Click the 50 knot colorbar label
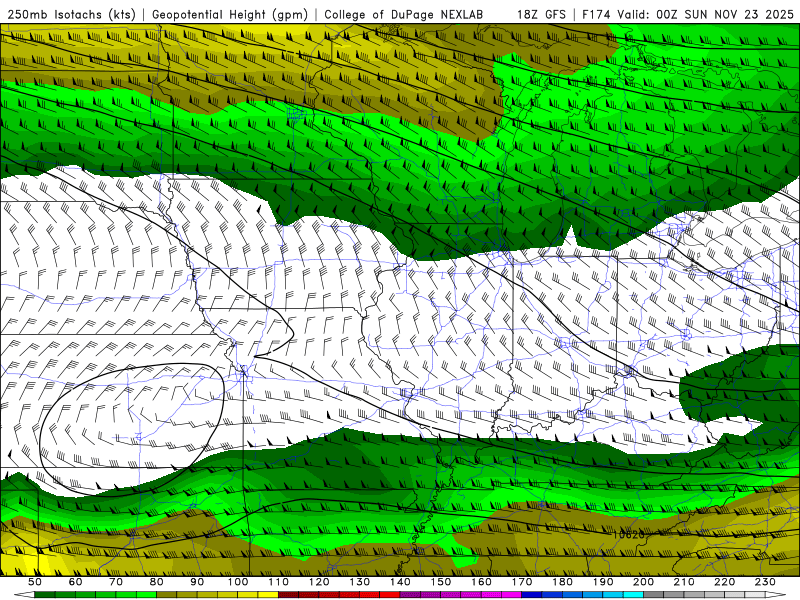This screenshot has width=800, height=600. (x=35, y=582)
